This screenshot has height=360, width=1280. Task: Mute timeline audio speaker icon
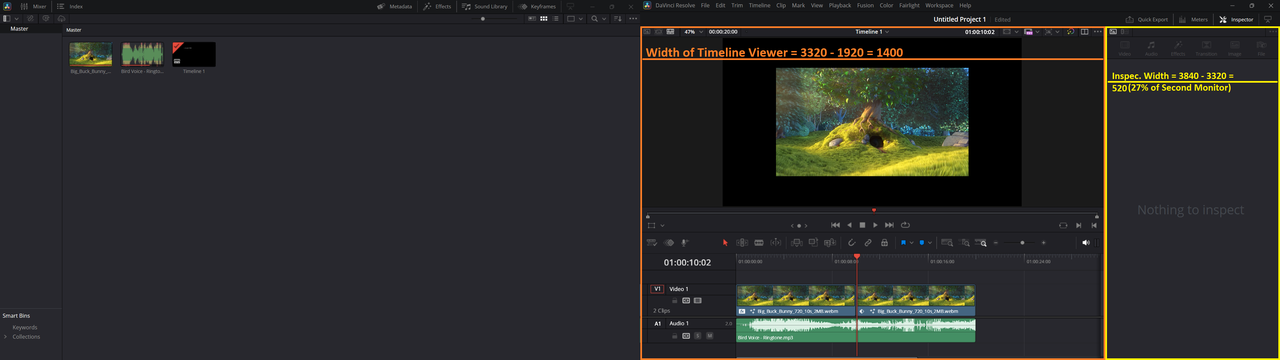click(x=1086, y=242)
